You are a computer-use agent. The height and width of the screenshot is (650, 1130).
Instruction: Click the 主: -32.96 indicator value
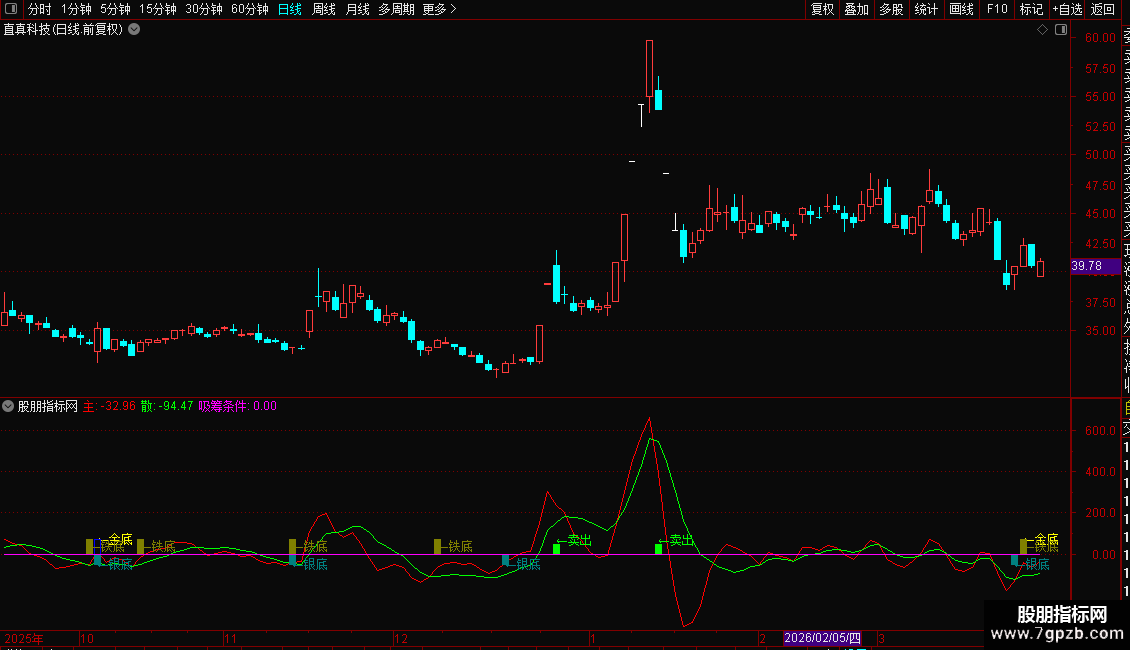tap(109, 406)
